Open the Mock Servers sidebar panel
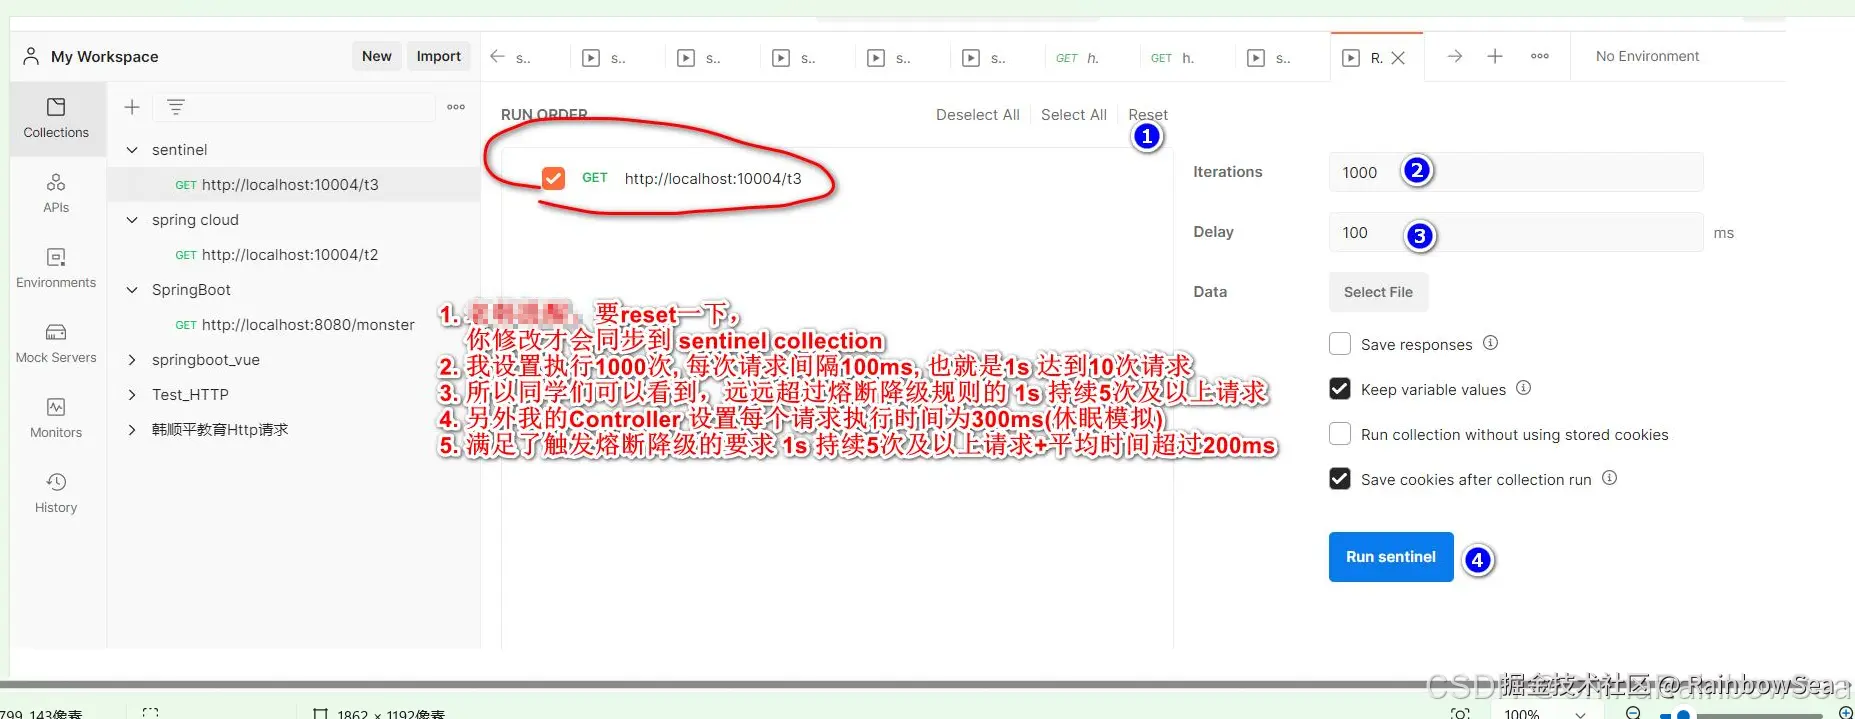 click(56, 344)
